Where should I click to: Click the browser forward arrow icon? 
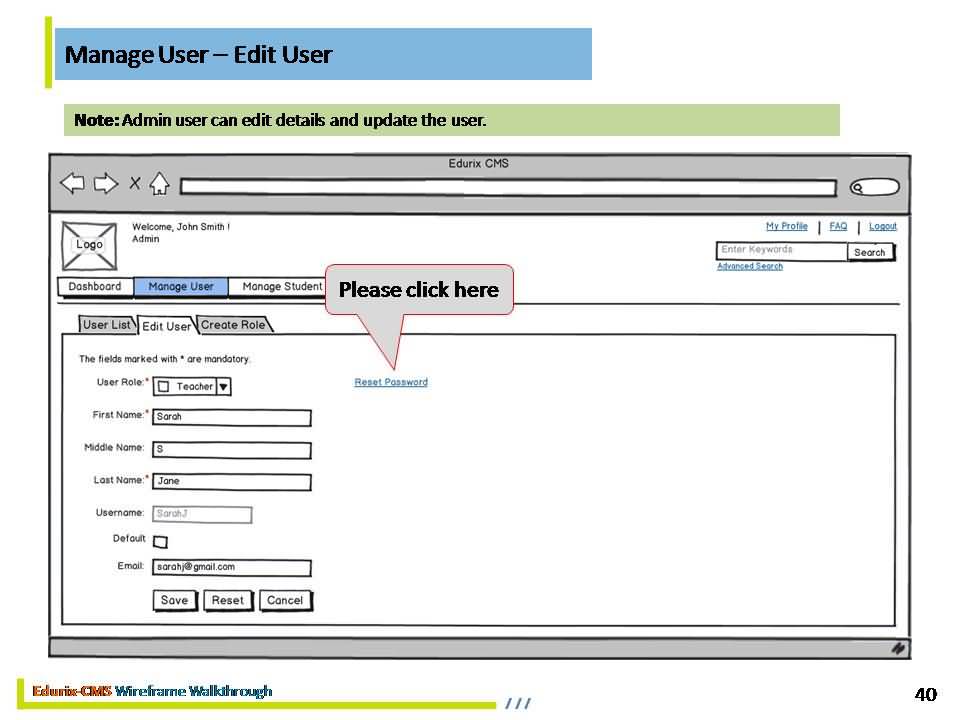coord(105,184)
